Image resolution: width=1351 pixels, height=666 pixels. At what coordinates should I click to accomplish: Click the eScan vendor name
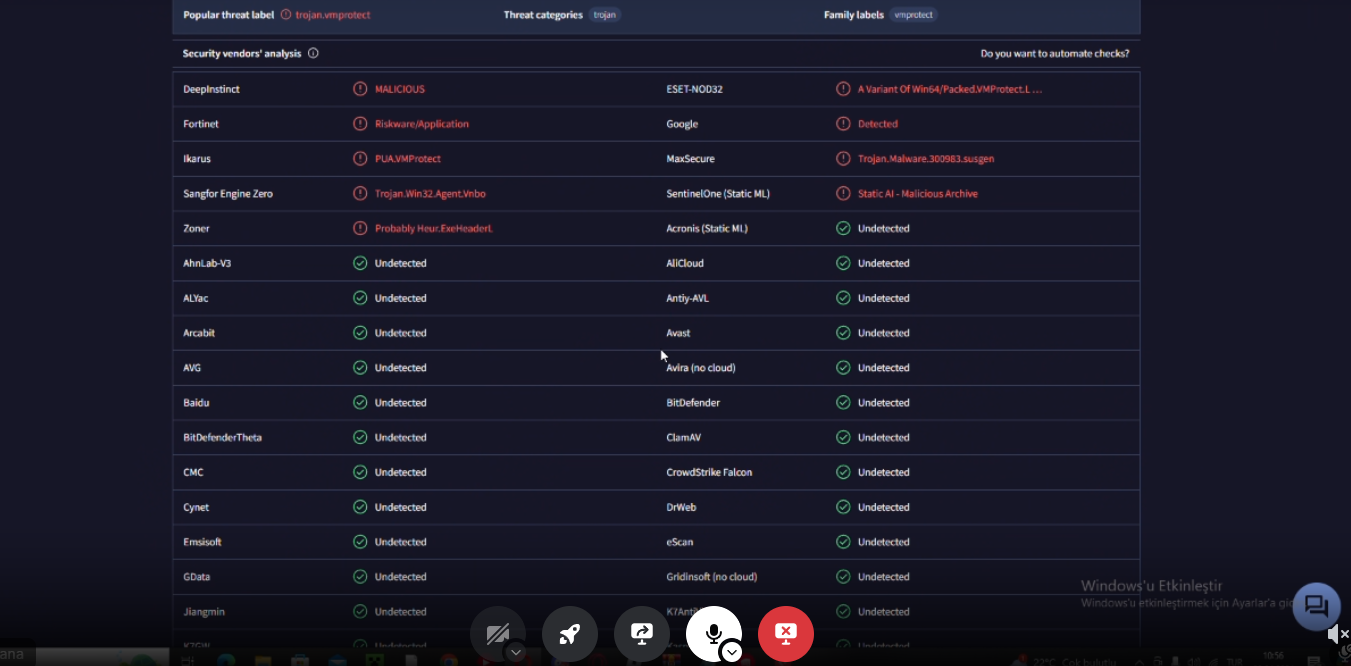coord(679,542)
